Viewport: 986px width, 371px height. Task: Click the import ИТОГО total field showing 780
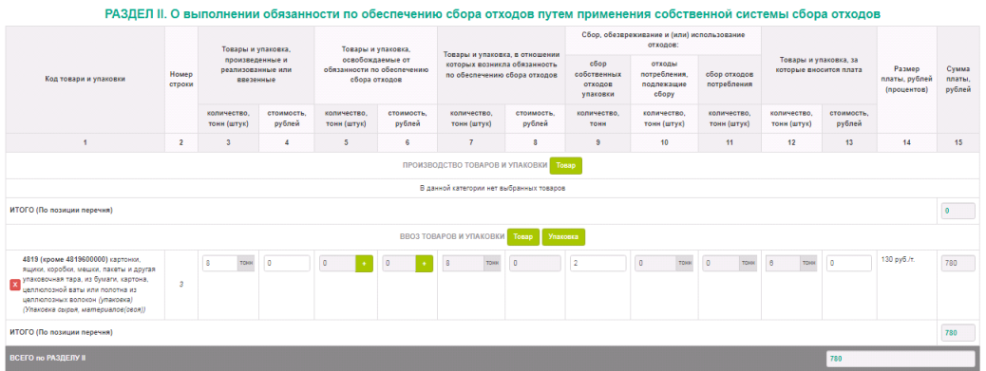958,333
